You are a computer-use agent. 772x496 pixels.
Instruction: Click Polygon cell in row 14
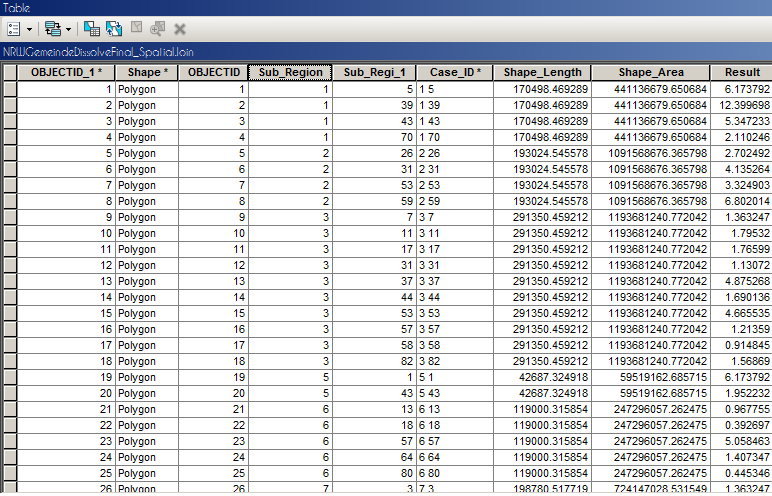pyautogui.click(x=147, y=298)
